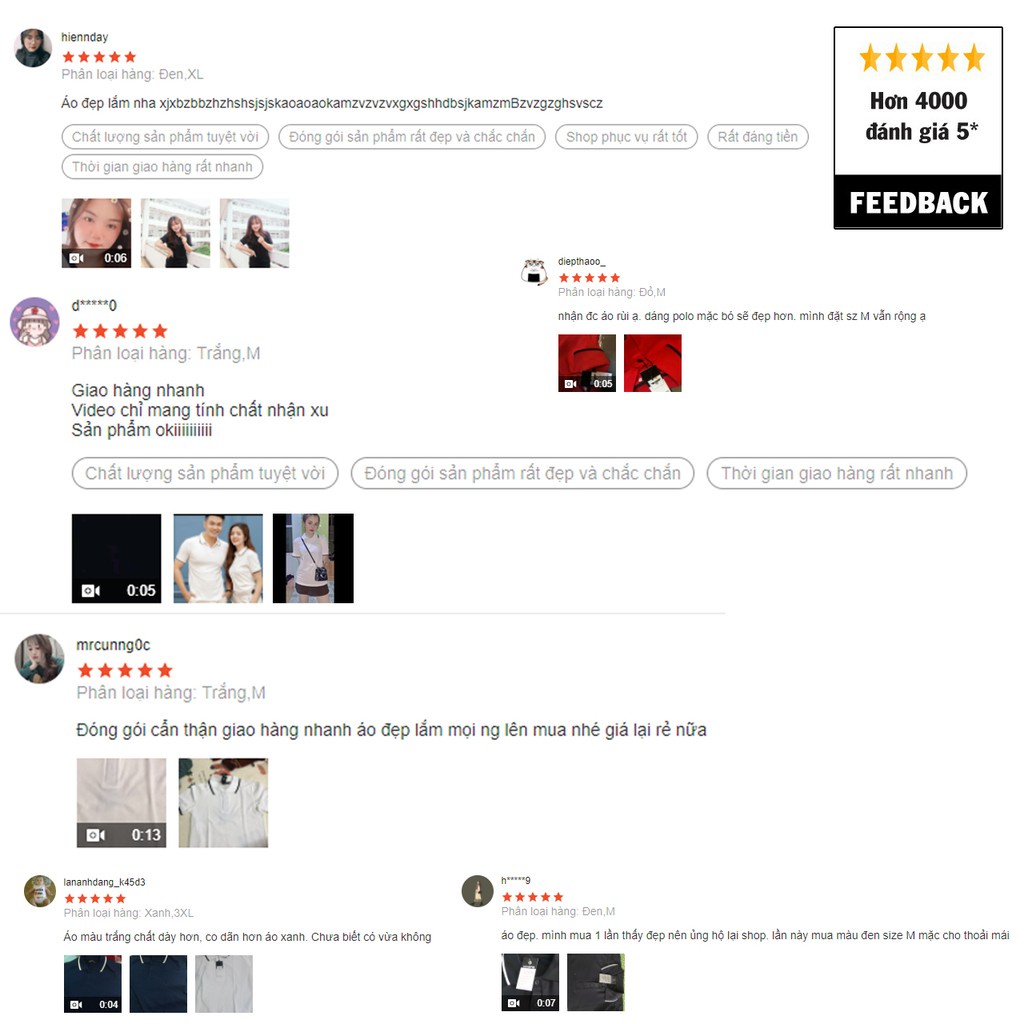Play the dark 0:05 video by d*****0
This screenshot has height=1024, width=1024.
[x=116, y=558]
